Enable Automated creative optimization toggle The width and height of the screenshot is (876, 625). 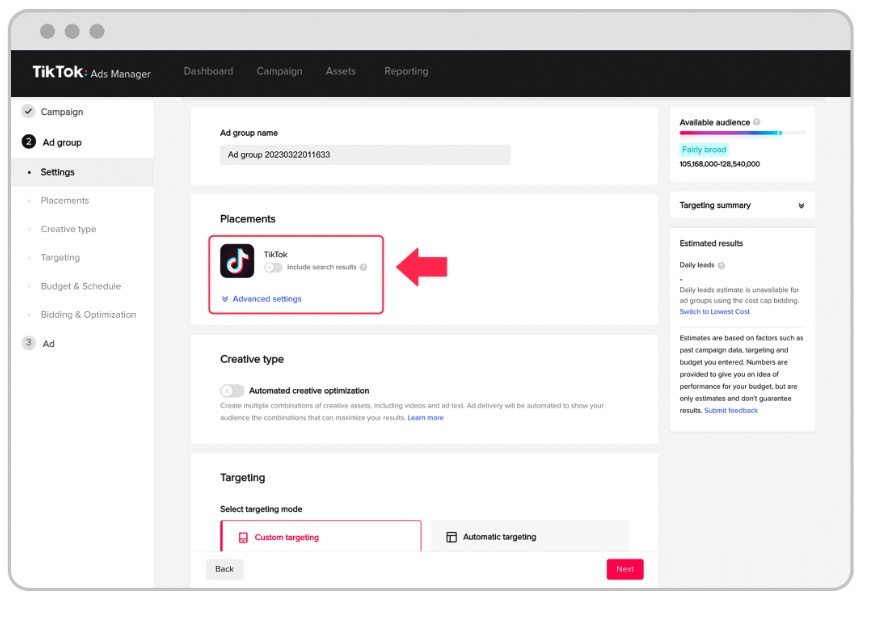coord(232,390)
